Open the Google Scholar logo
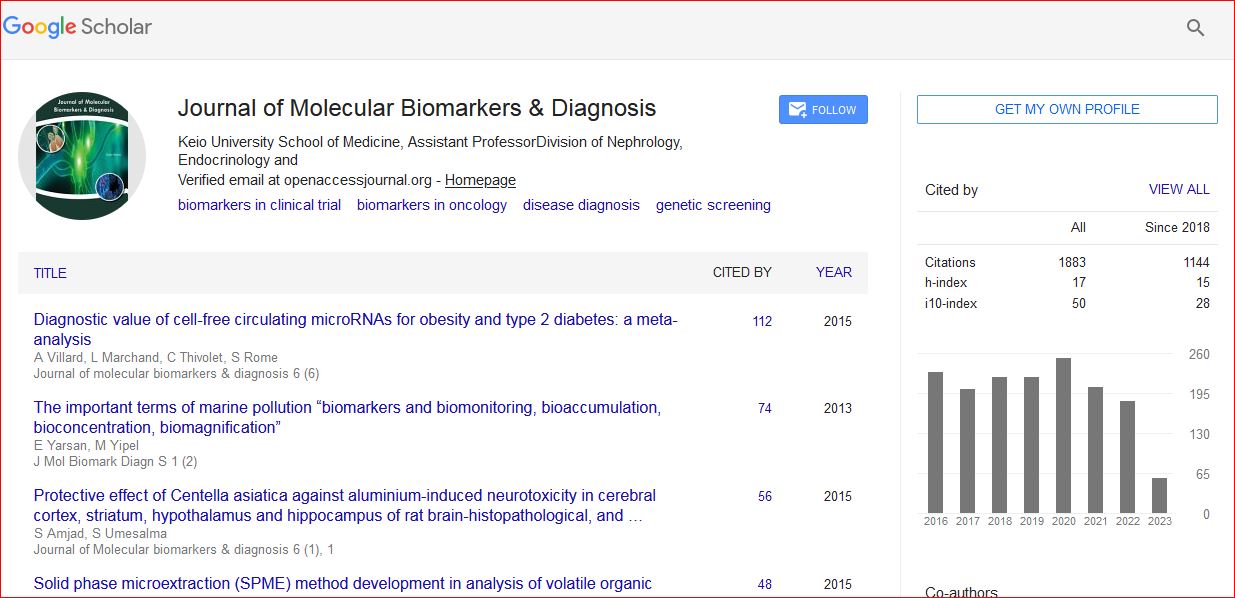 78,27
